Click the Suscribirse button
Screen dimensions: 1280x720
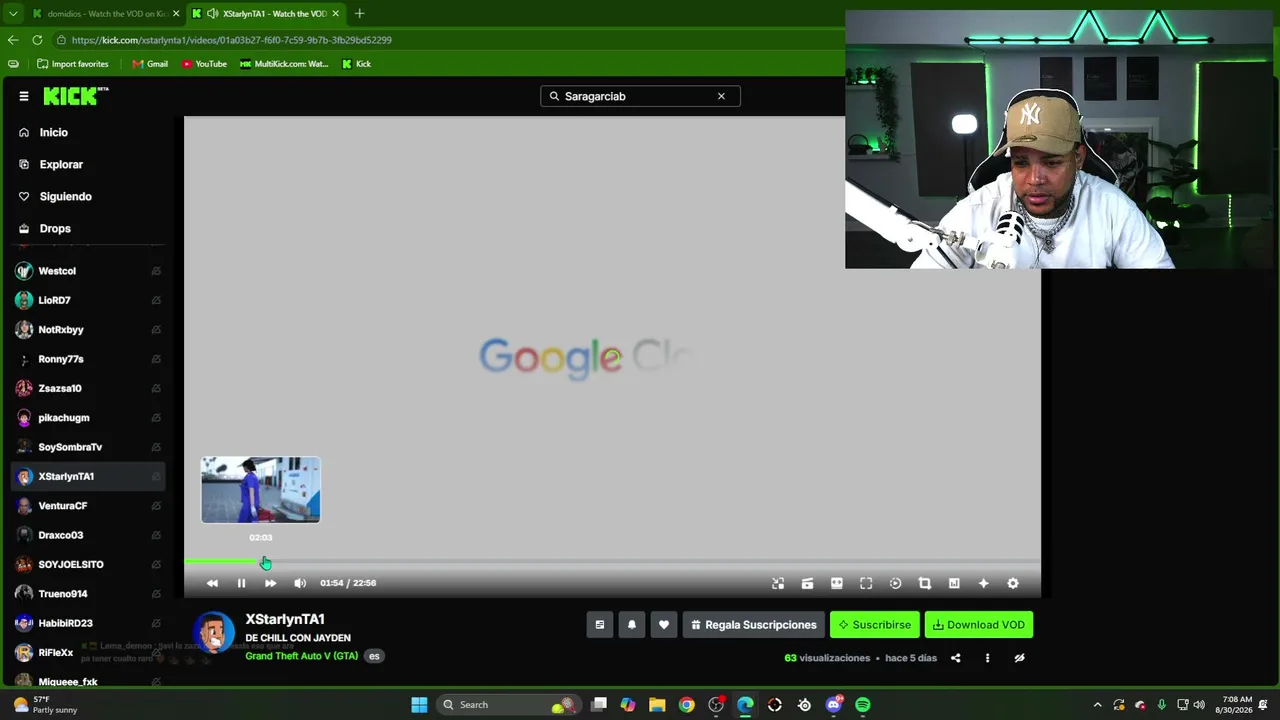click(x=874, y=625)
